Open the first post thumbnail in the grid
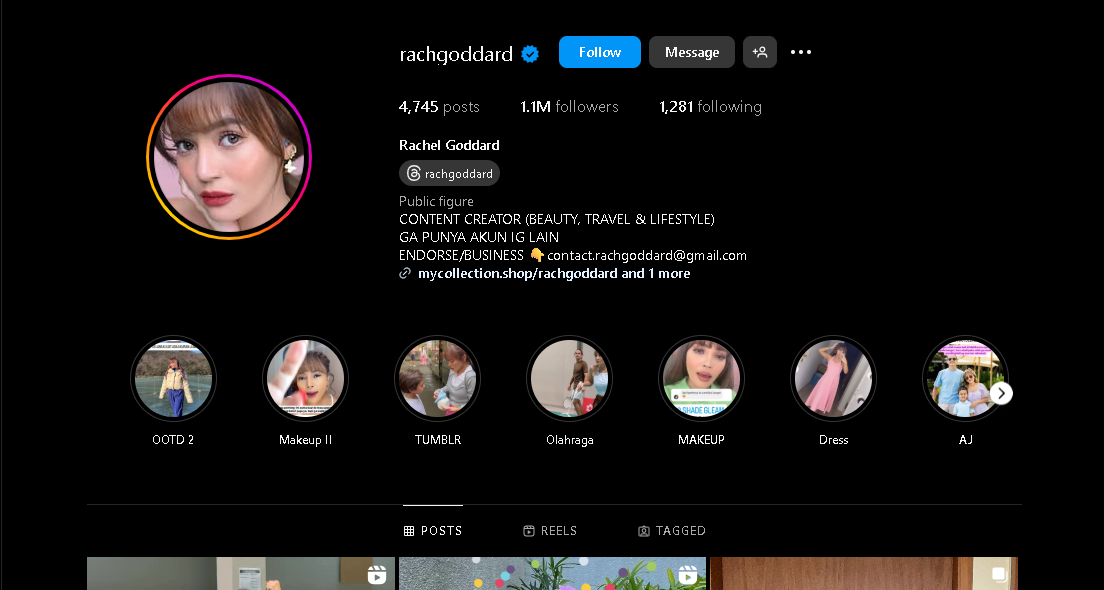Image resolution: width=1104 pixels, height=590 pixels. click(241, 574)
